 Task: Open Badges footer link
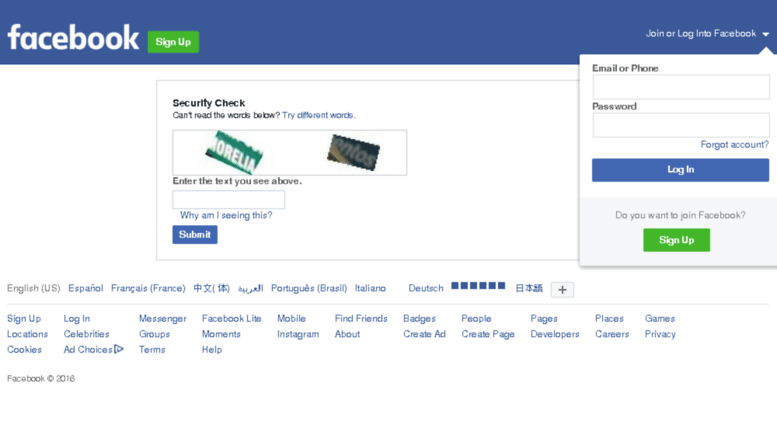pyautogui.click(x=419, y=318)
